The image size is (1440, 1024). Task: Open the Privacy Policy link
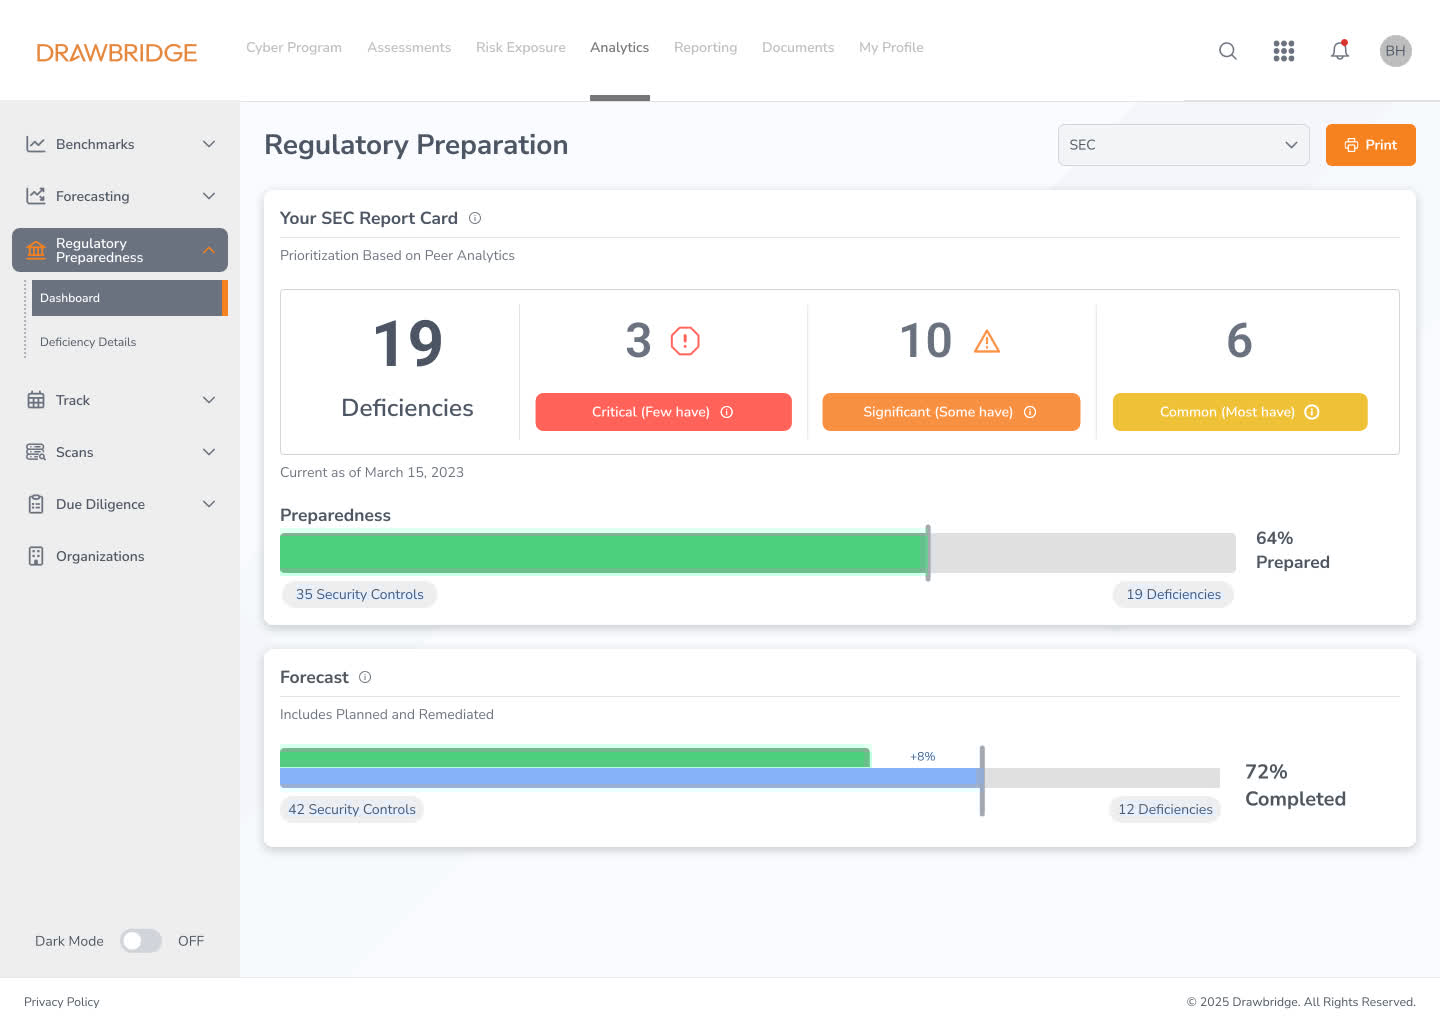click(62, 1002)
